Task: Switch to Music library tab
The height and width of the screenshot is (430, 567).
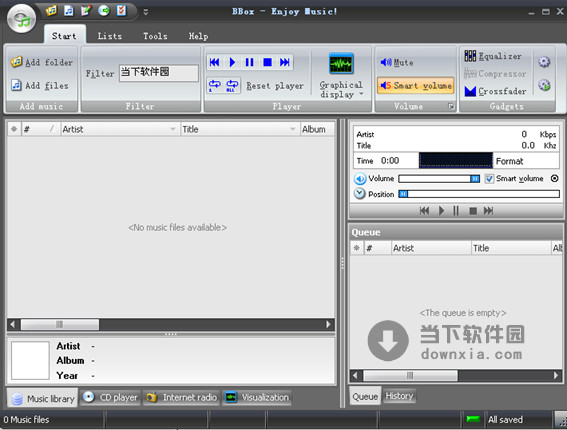Action: 43,398
